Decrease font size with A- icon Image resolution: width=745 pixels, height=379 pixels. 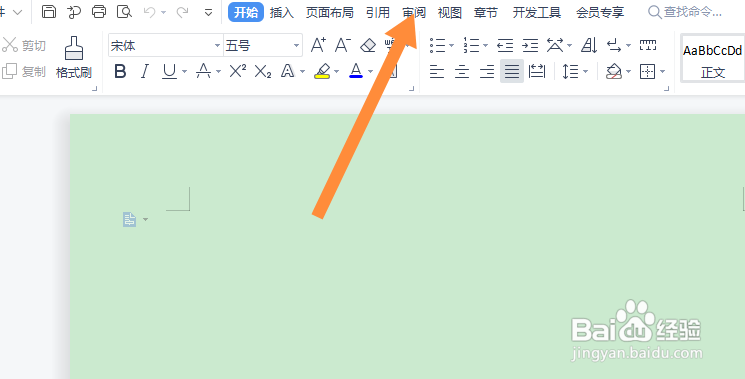click(x=343, y=46)
